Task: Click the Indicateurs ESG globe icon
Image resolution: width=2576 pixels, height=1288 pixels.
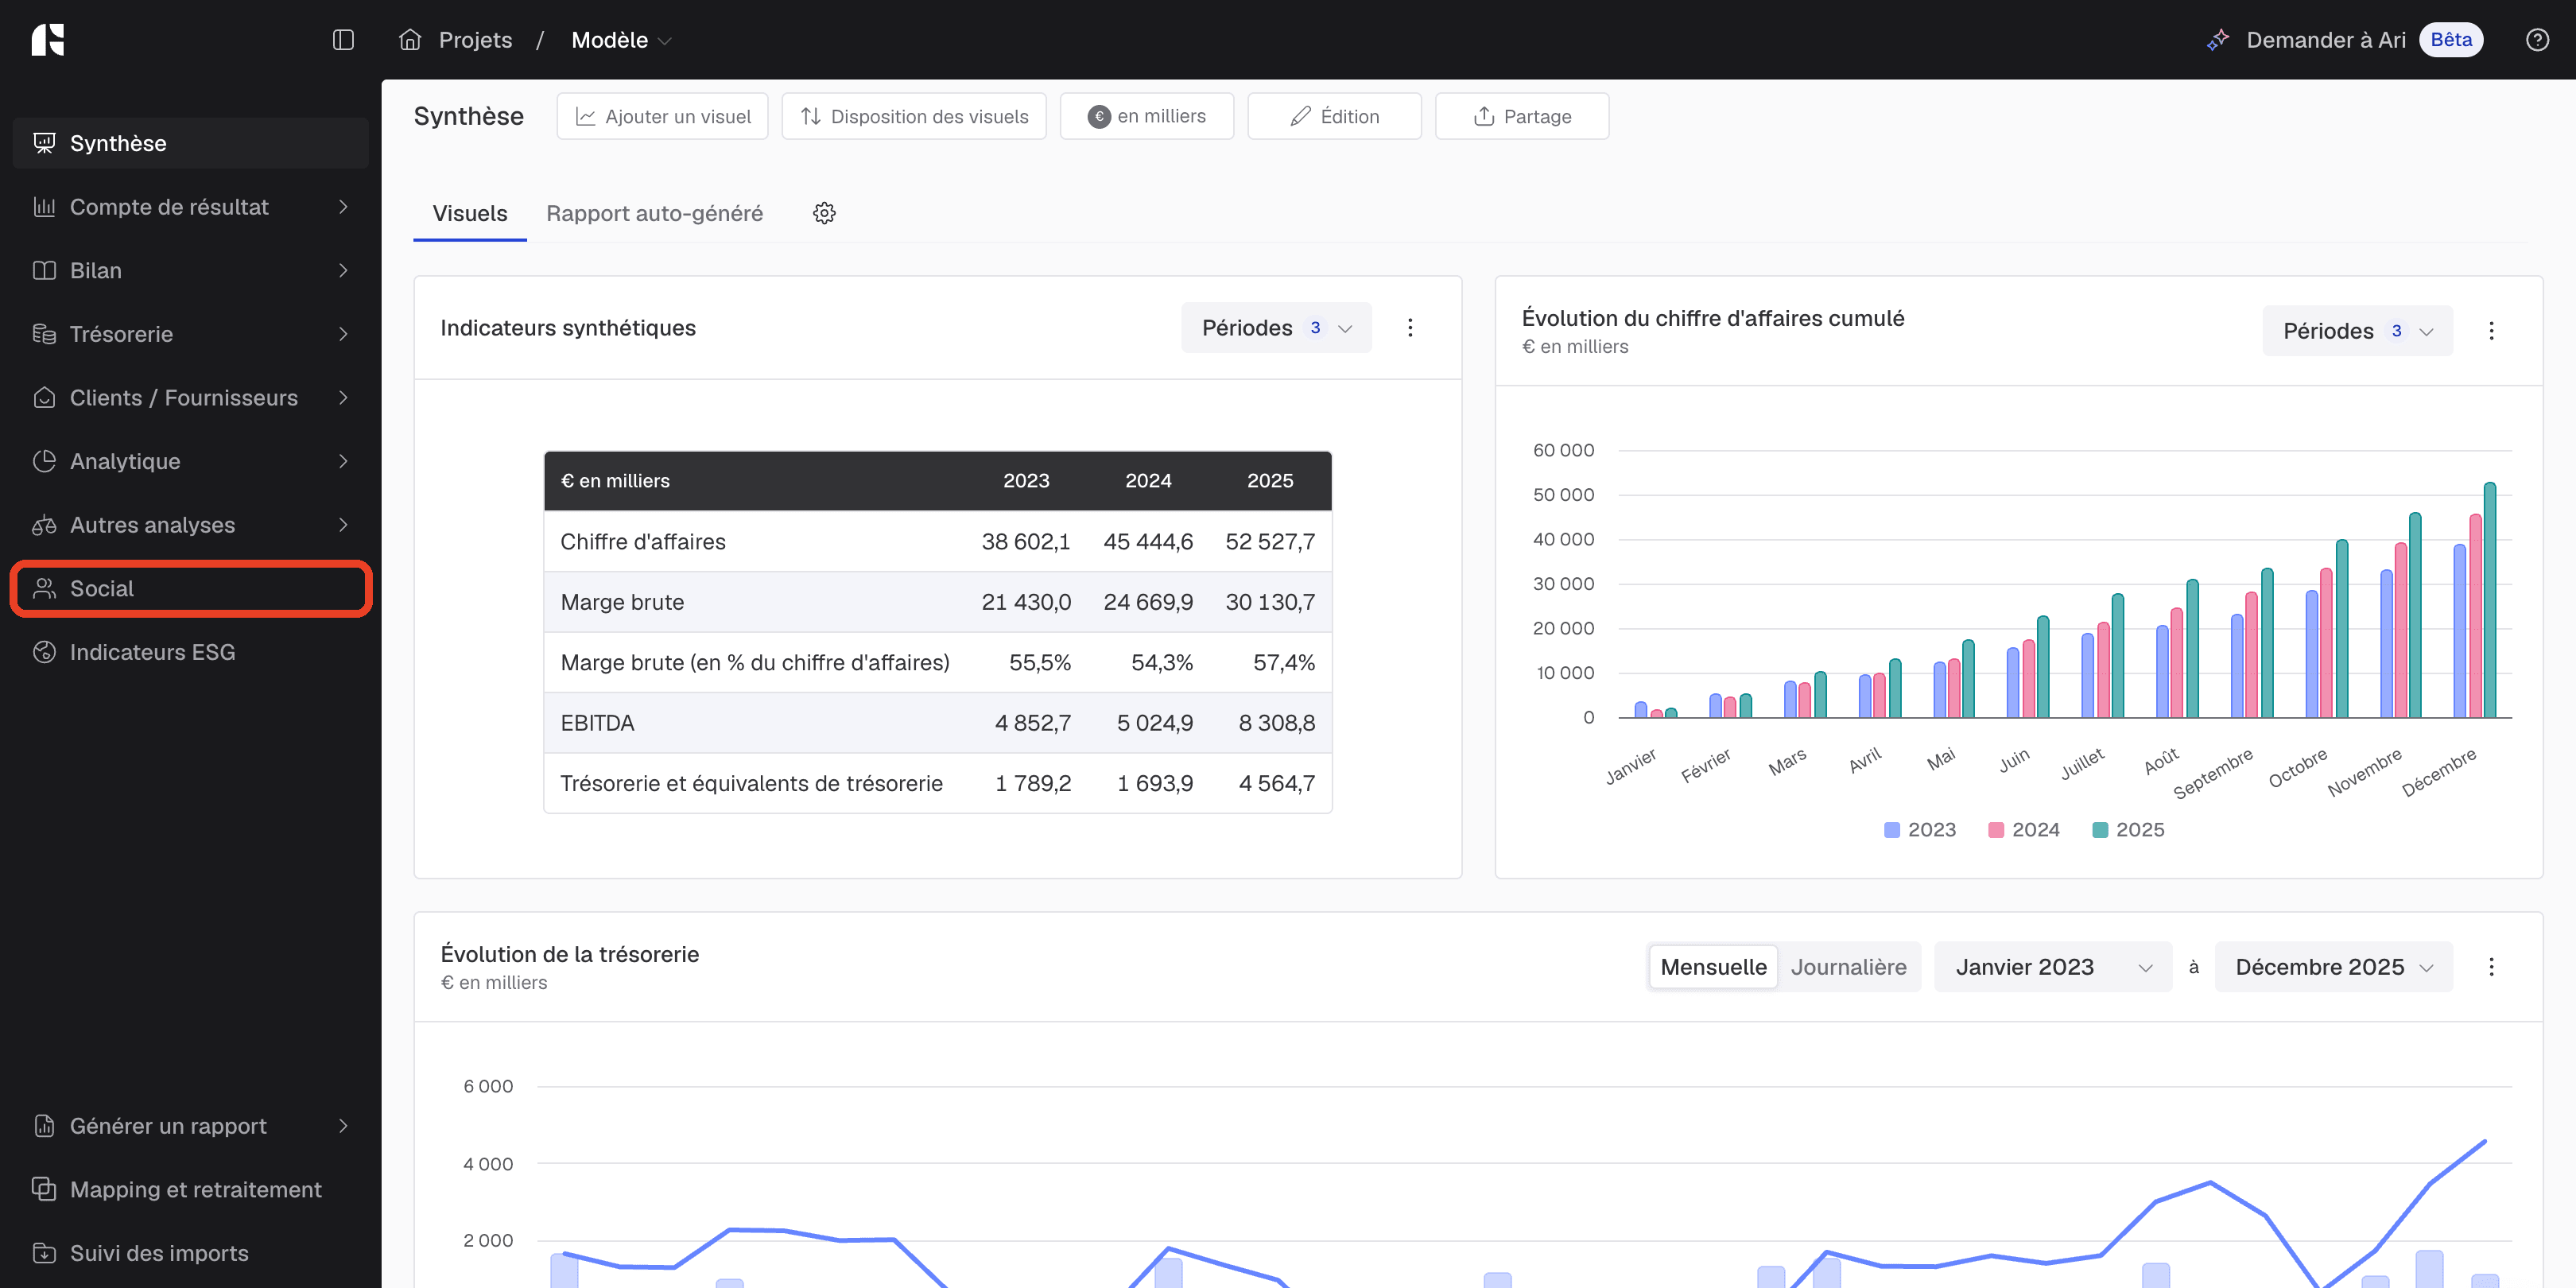Action: point(44,652)
